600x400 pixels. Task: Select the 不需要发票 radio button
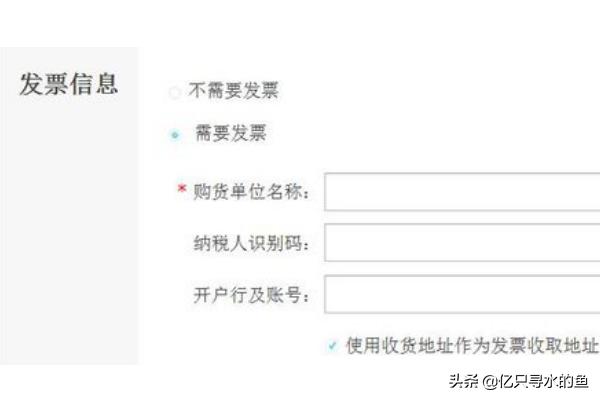(175, 93)
